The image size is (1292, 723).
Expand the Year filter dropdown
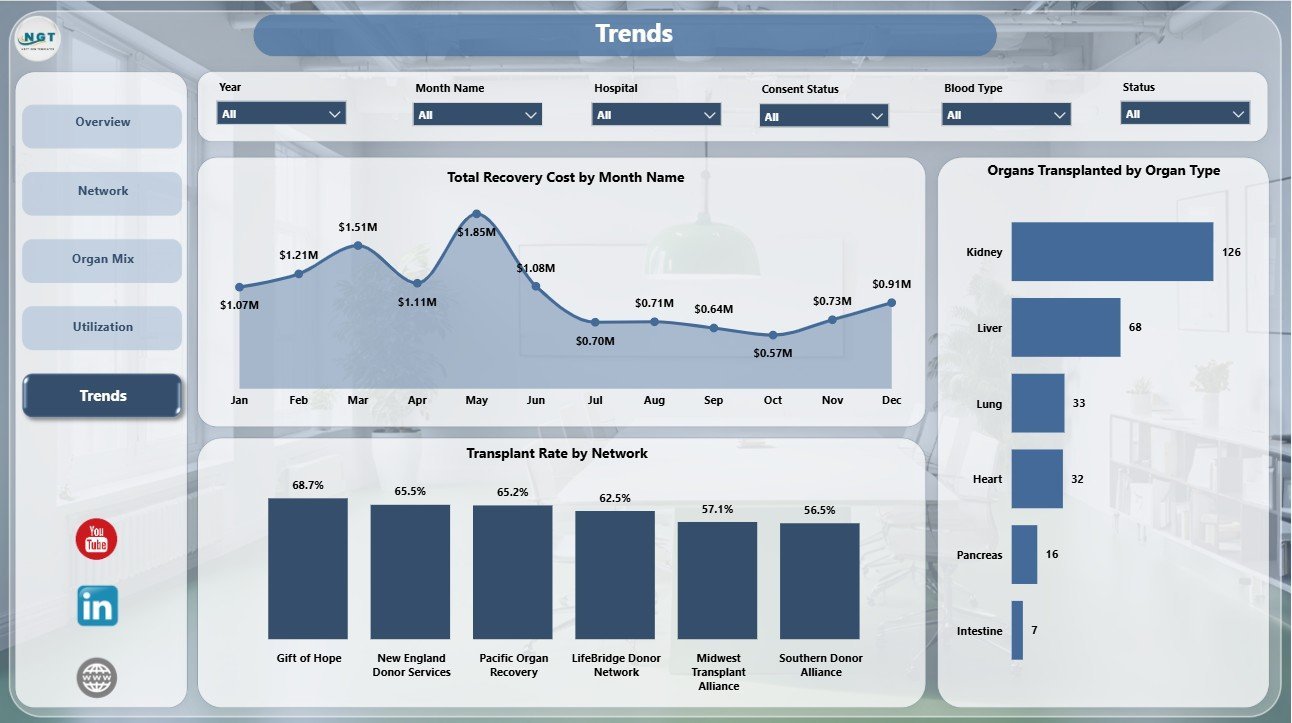[x=281, y=114]
